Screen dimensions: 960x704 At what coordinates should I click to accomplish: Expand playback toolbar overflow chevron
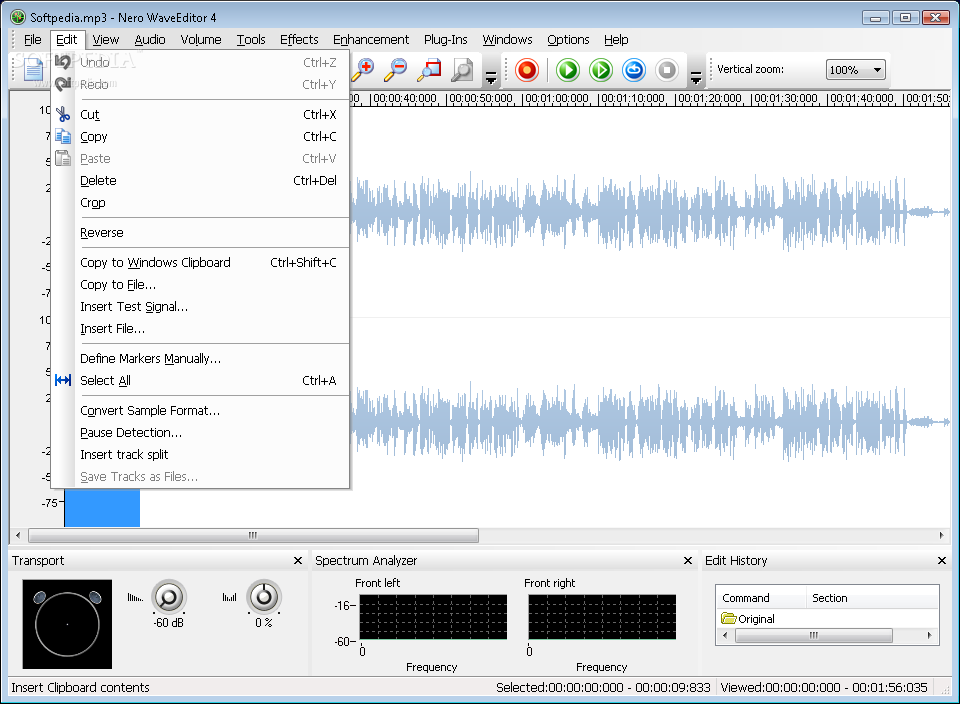[x=696, y=78]
